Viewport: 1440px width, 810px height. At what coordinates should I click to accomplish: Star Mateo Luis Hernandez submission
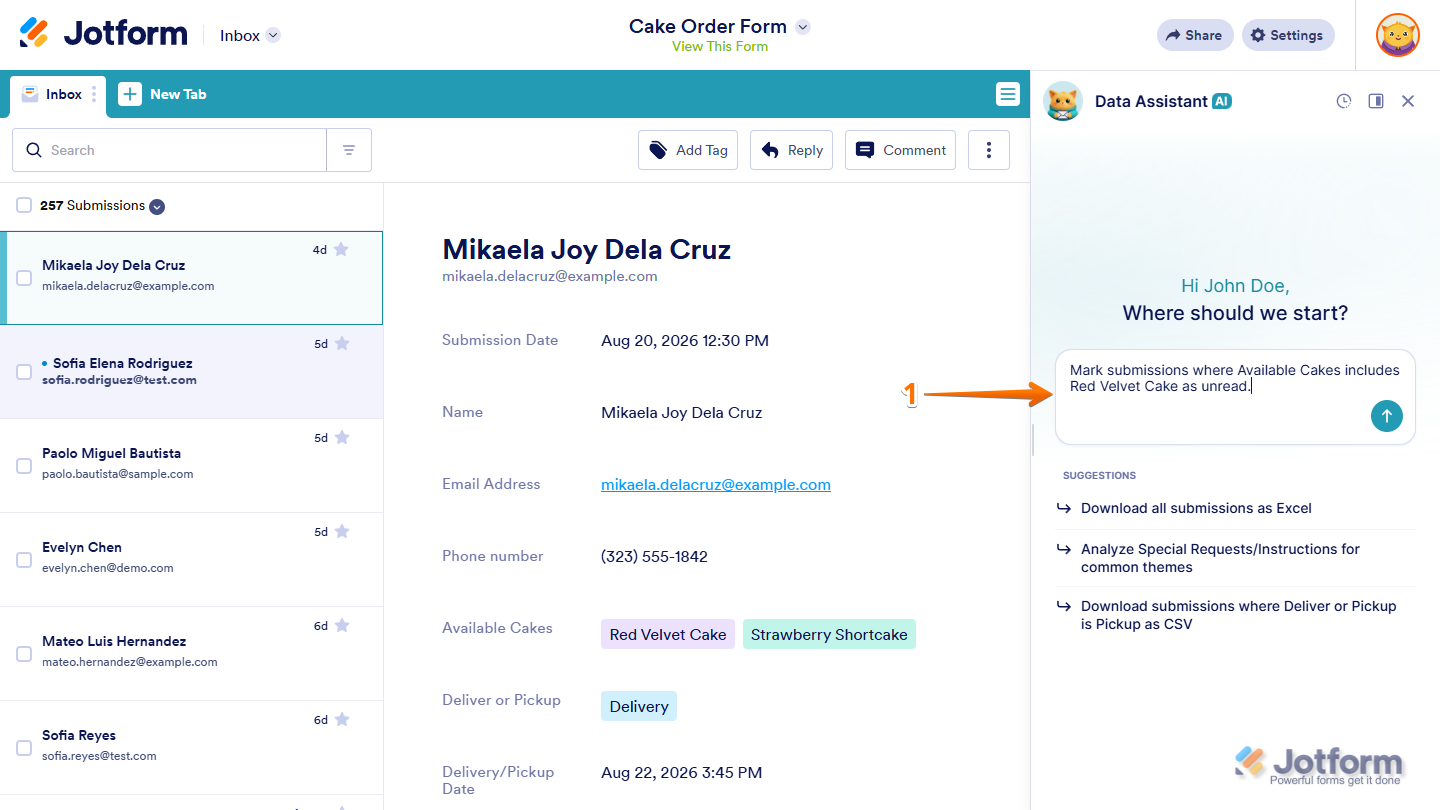coord(341,625)
